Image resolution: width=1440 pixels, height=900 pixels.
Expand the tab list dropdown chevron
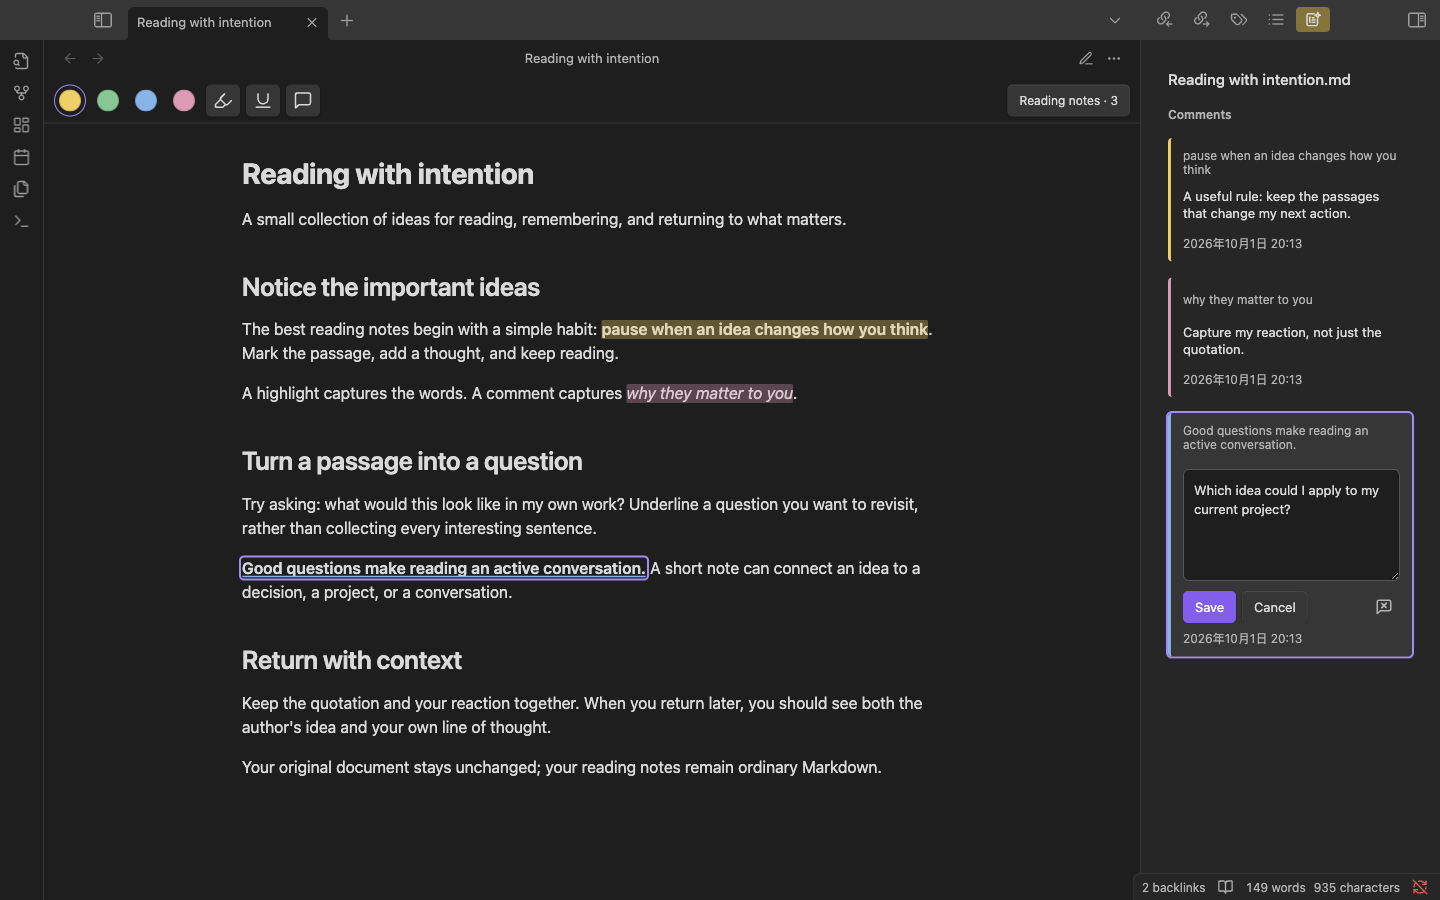(x=1115, y=21)
